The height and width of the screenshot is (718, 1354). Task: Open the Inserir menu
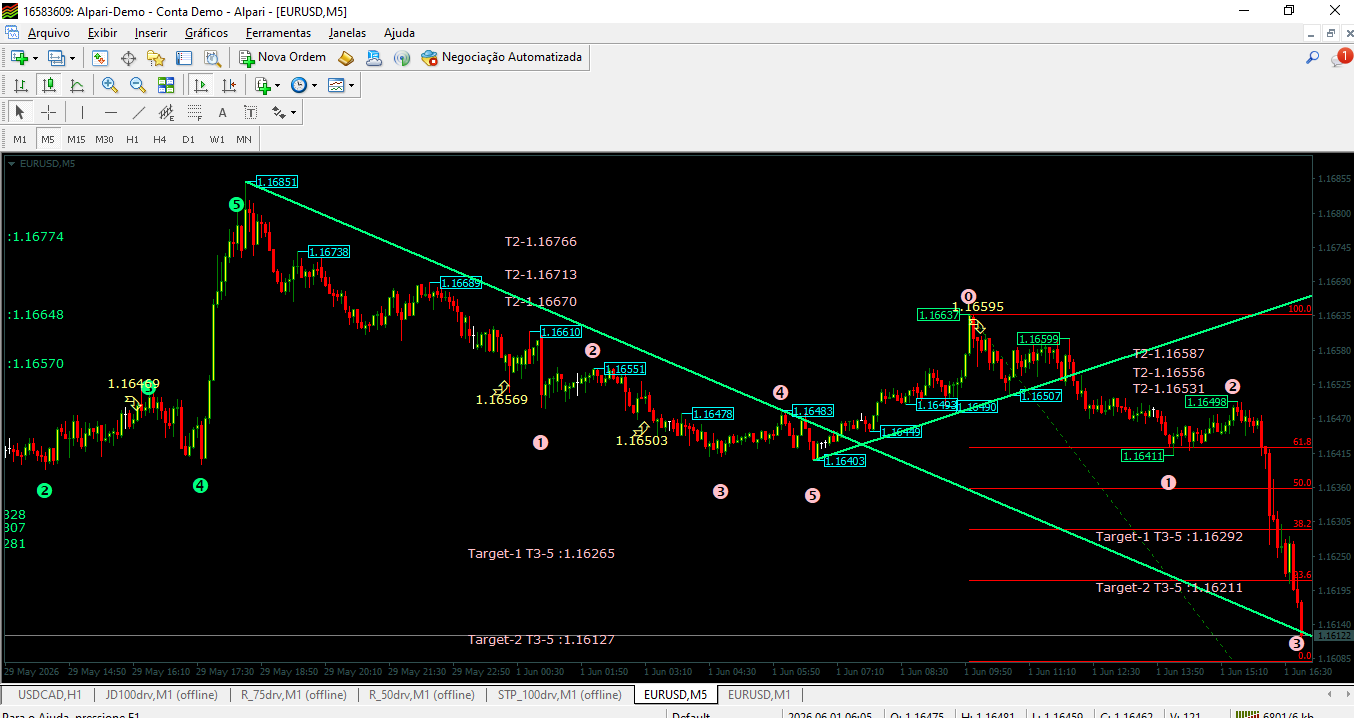(151, 32)
